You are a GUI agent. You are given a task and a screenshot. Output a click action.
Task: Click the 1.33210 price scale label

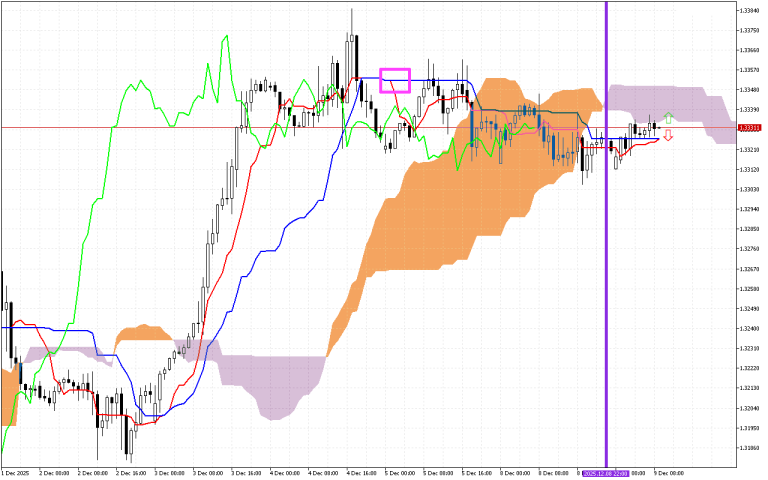[x=749, y=149]
